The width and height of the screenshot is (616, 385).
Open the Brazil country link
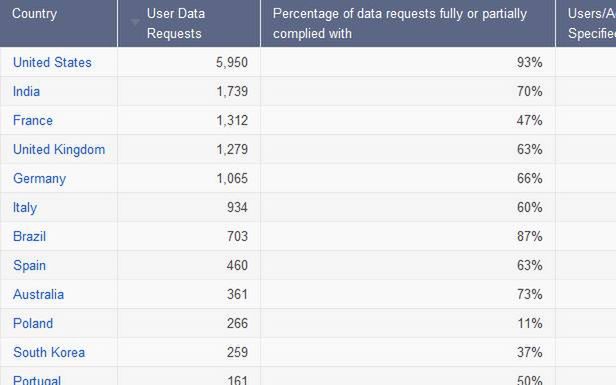click(x=29, y=236)
